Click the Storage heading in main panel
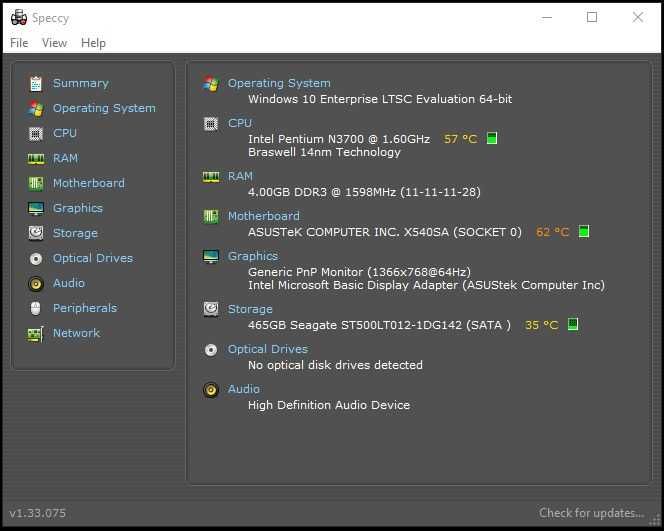 [x=250, y=309]
